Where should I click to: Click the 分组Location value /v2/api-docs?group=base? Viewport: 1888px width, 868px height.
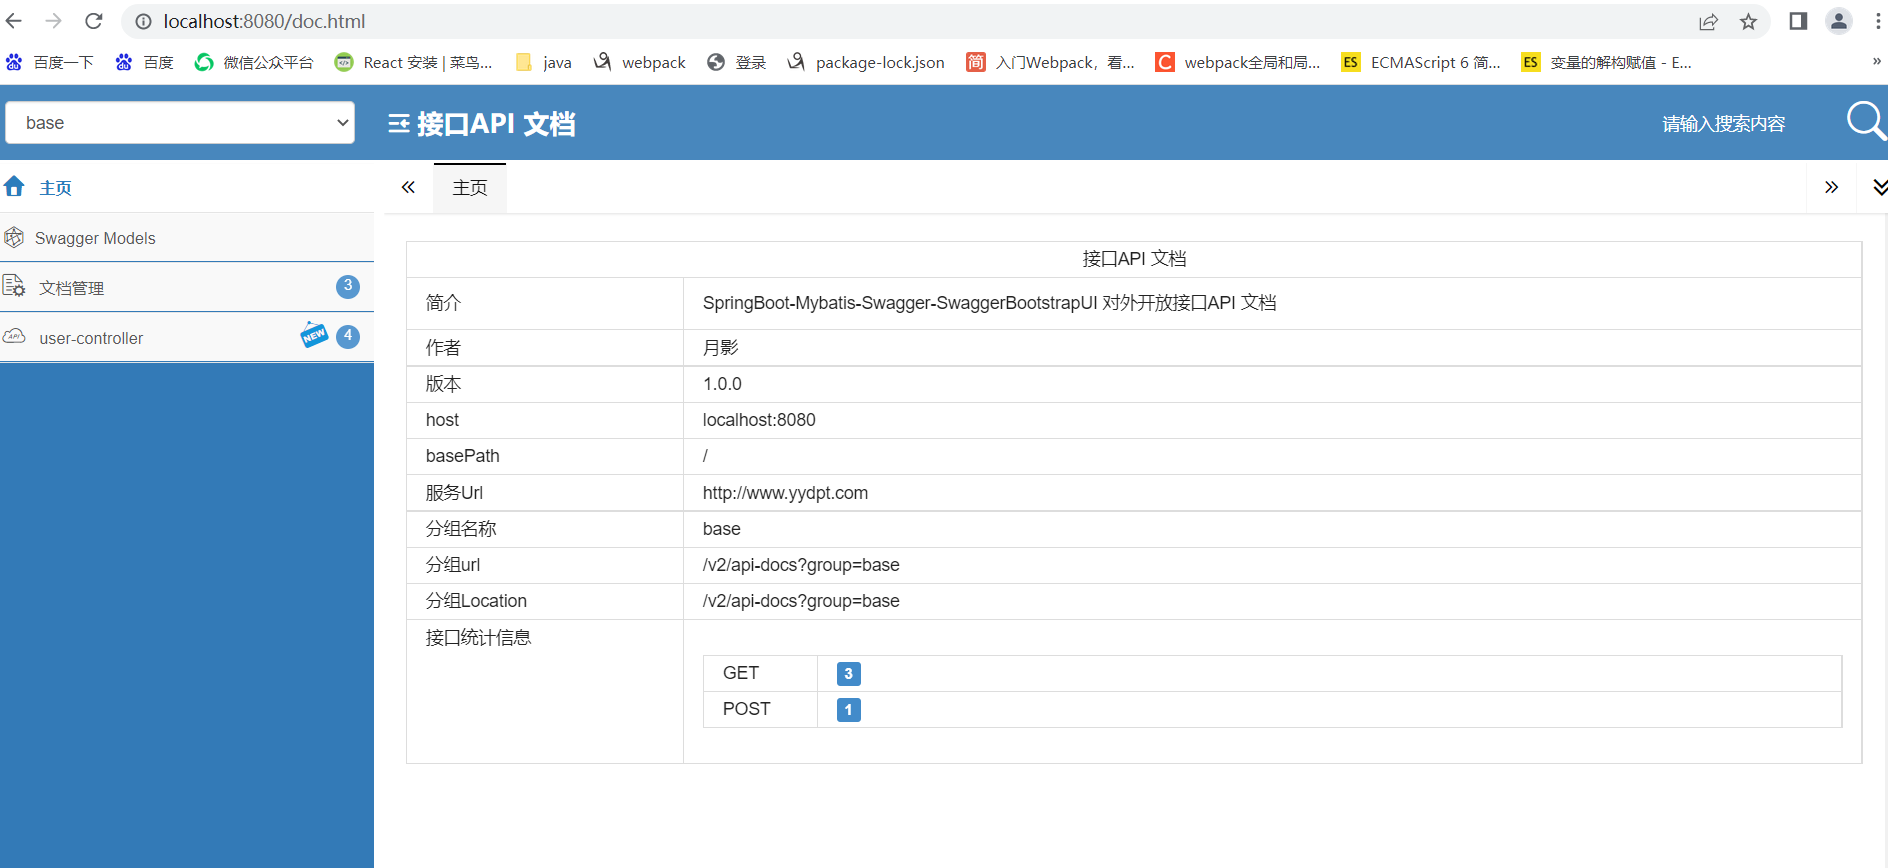tap(801, 601)
